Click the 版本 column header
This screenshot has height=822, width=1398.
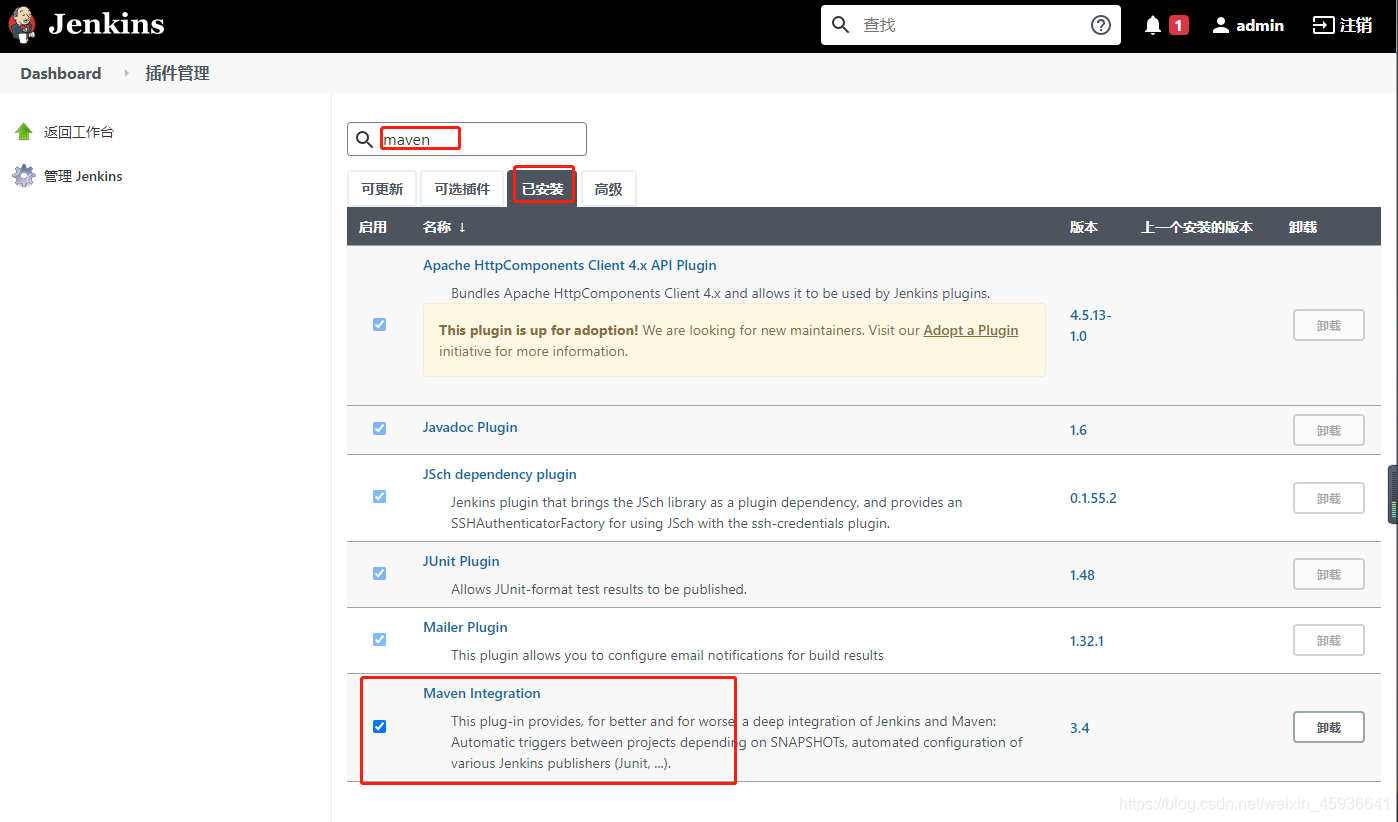coord(1084,227)
